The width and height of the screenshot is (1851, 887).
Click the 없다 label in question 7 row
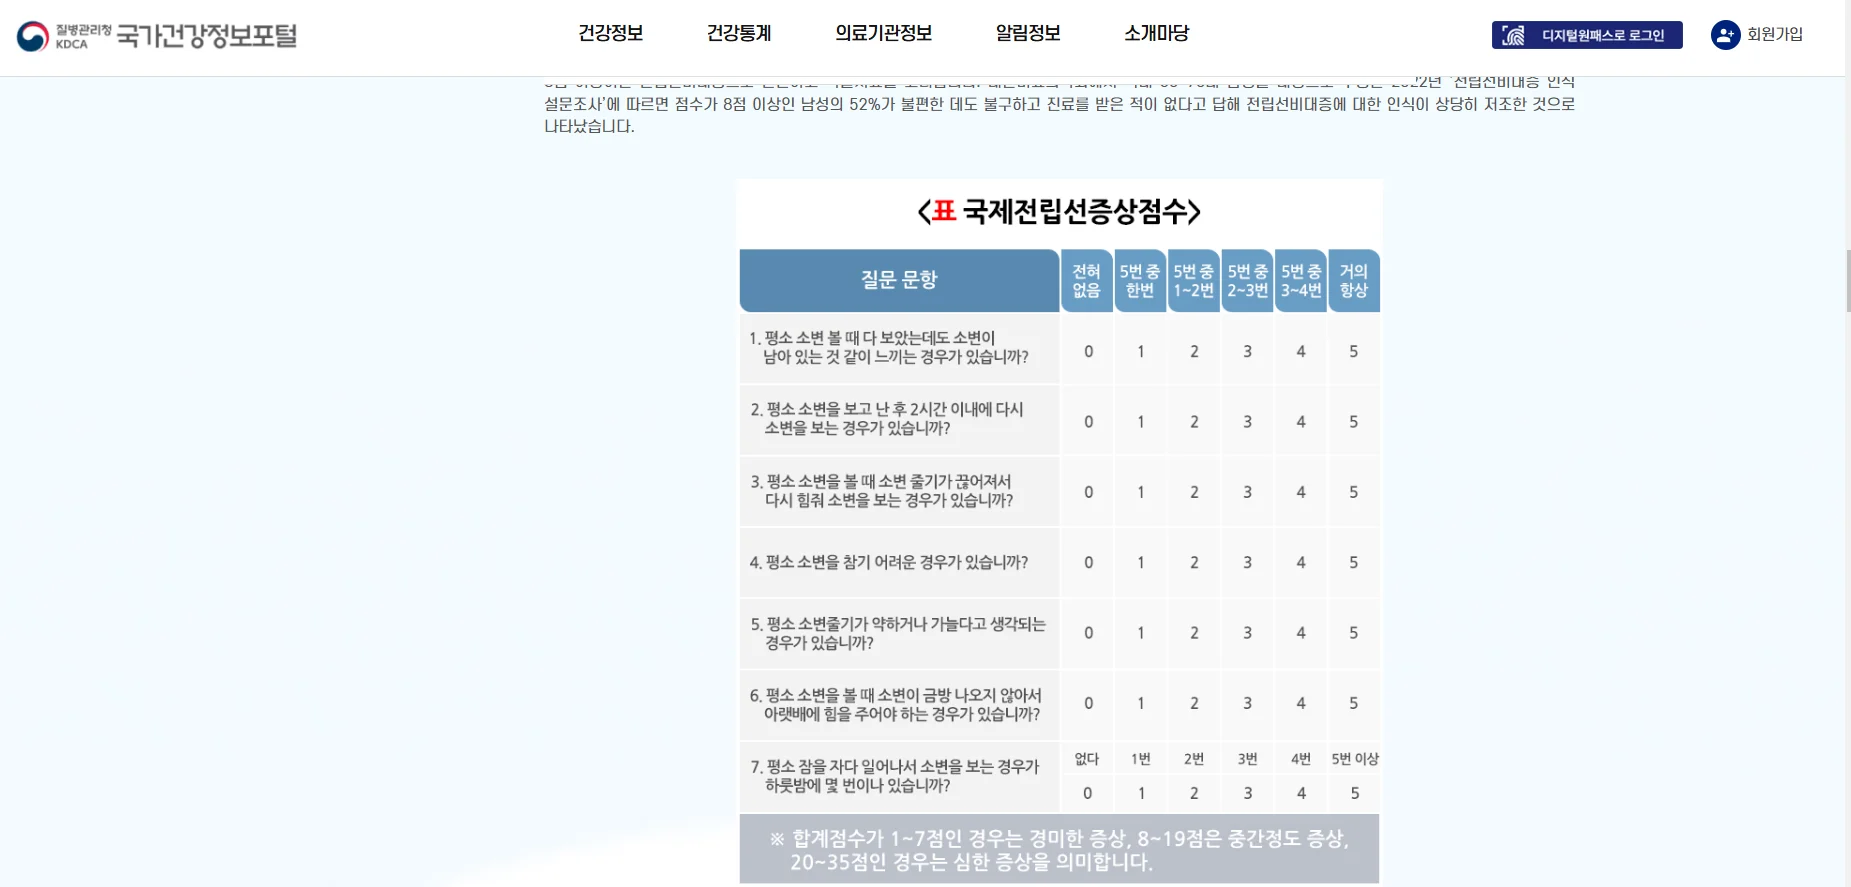click(x=1087, y=759)
